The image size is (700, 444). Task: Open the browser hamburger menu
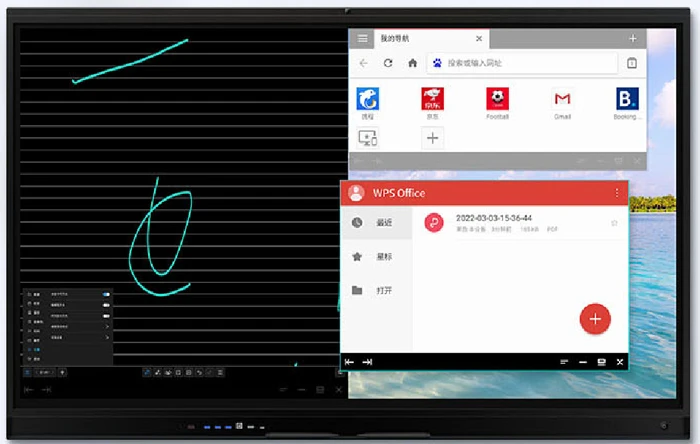(x=362, y=39)
